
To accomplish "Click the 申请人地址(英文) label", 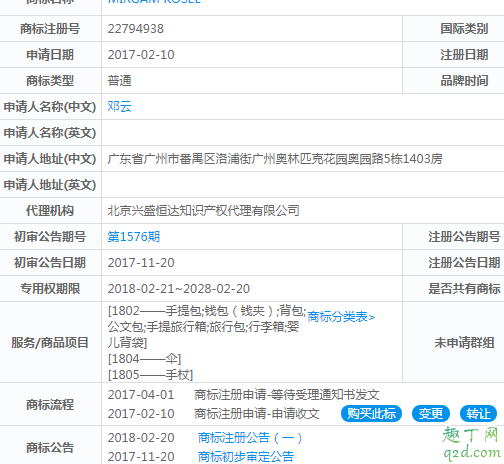I will coord(50,185).
